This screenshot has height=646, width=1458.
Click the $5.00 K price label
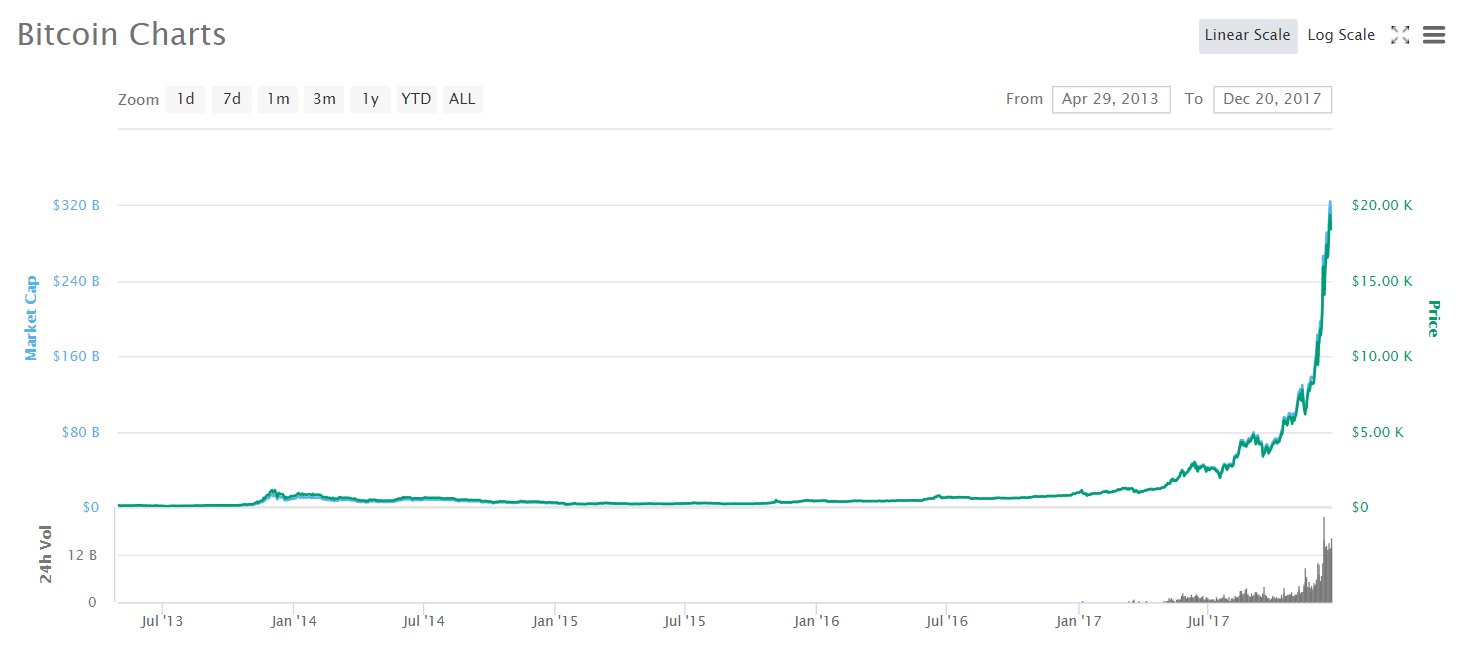pos(1378,433)
